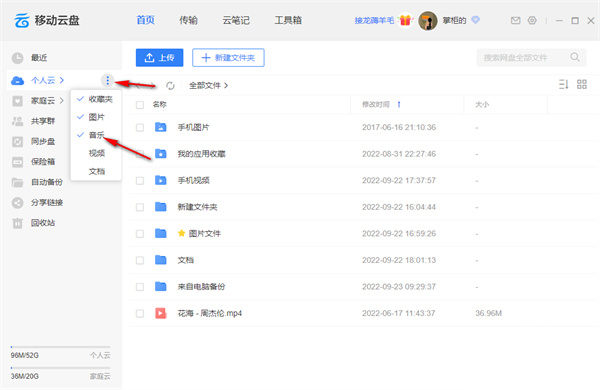Open the 文档 folder row
Image resolution: width=600 pixels, height=390 pixels.
(364, 260)
